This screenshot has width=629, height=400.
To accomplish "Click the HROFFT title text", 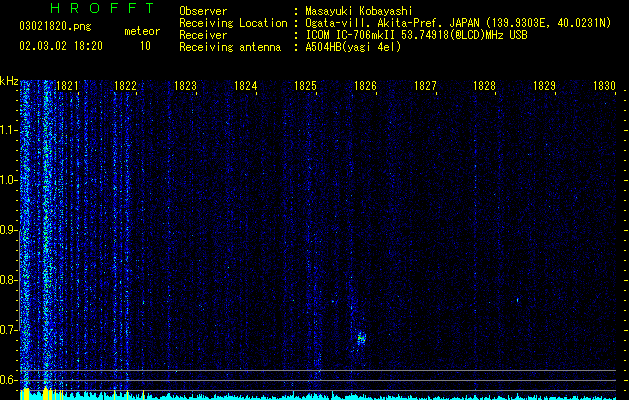I will pos(103,8).
